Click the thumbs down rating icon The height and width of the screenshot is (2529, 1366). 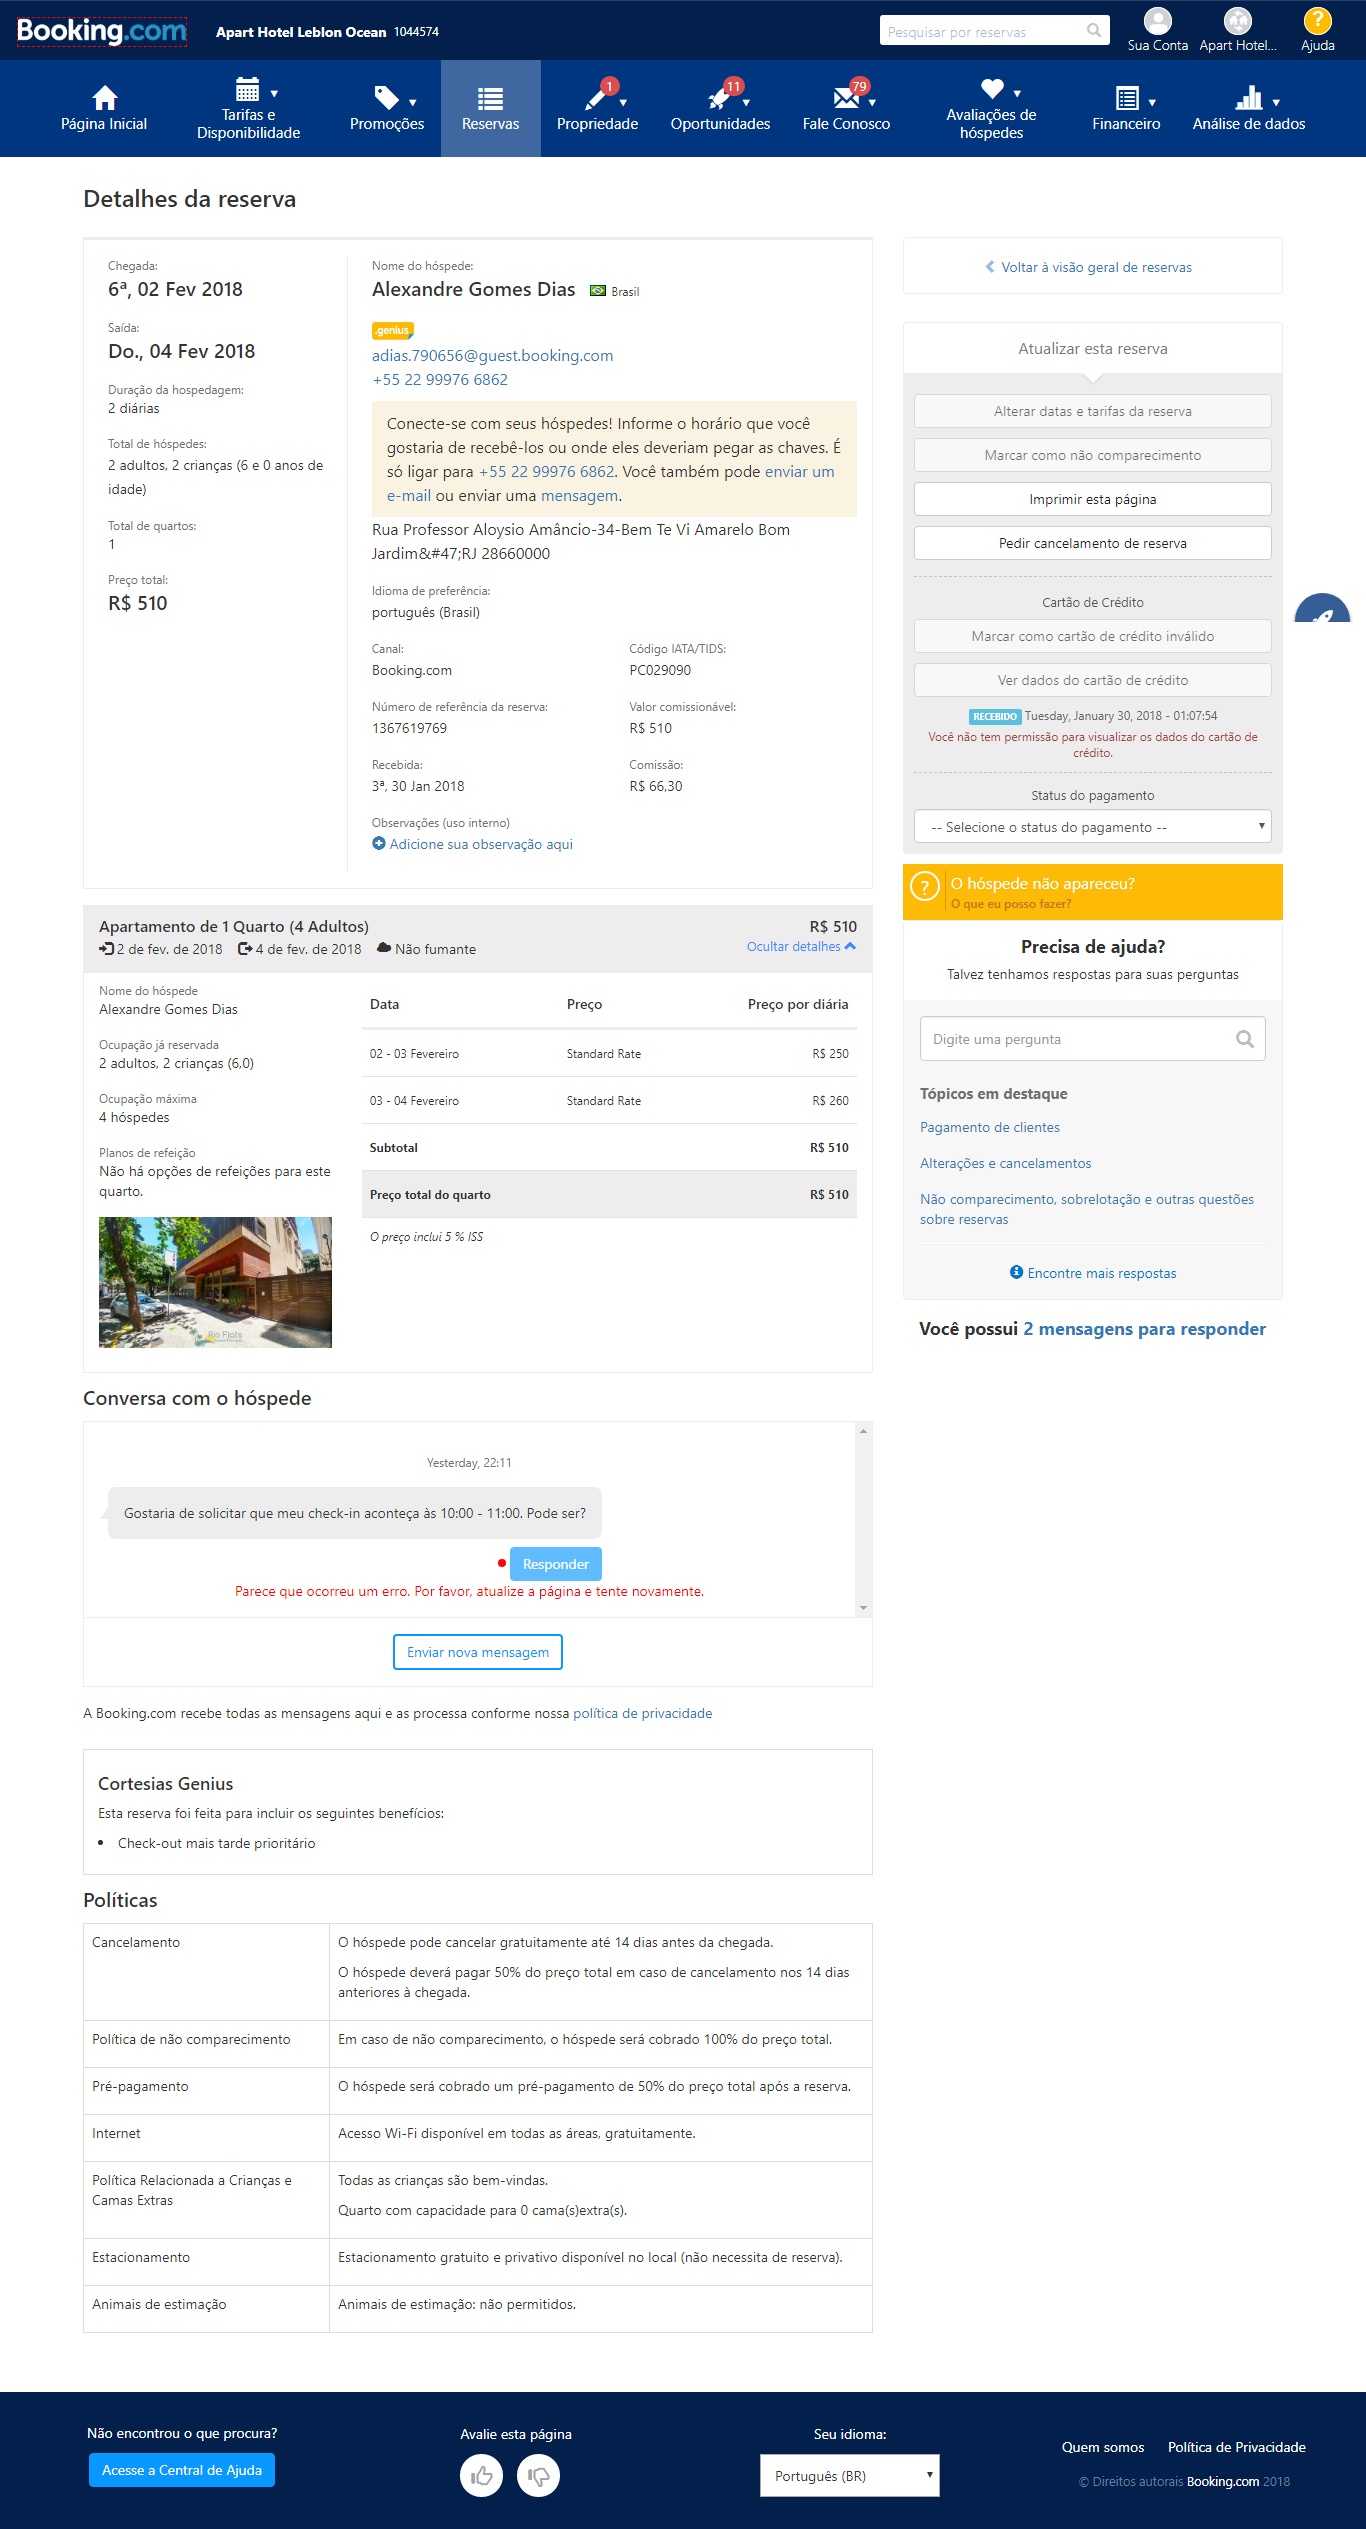[538, 2475]
